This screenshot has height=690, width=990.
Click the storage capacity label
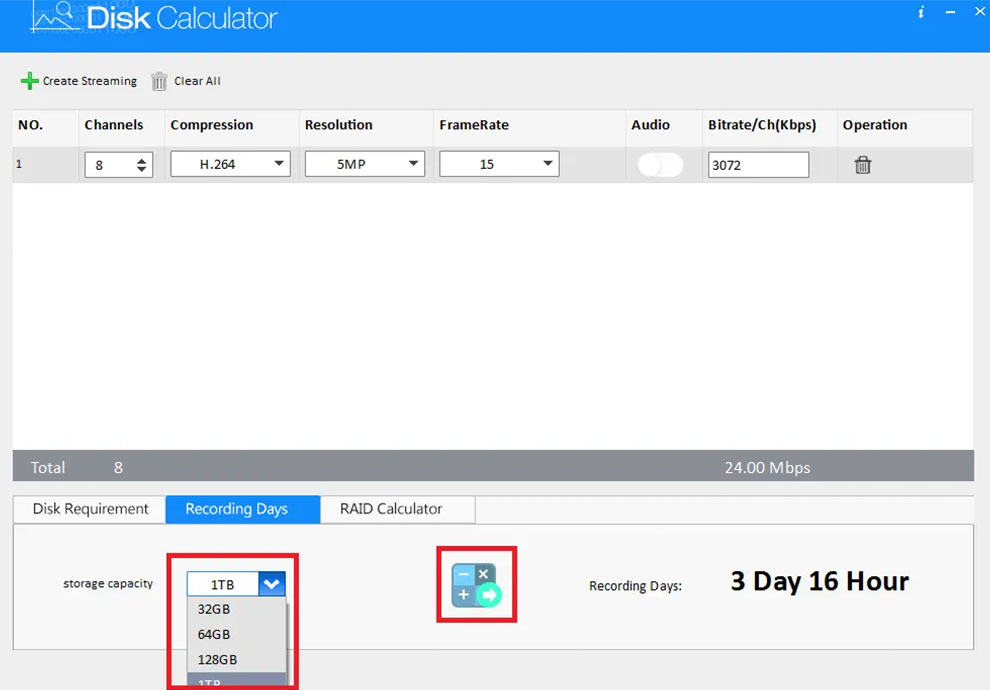coord(108,584)
